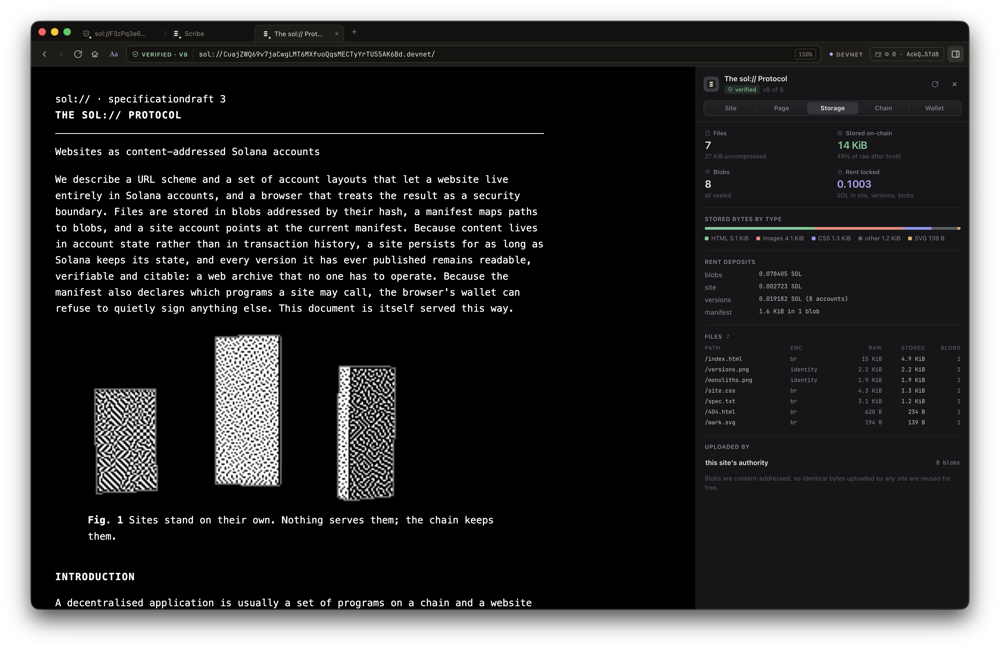Click the site icon in panel header
The image size is (1000, 650).
point(711,84)
